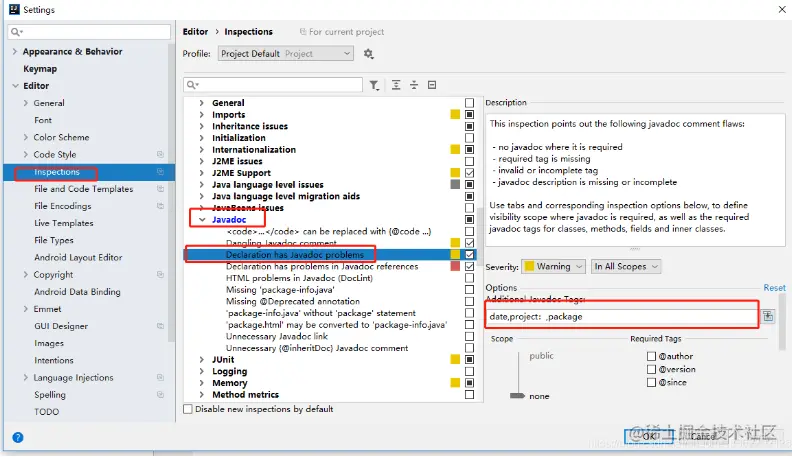Screen dimensions: 792x457
Task: Enable the @version required tag checkbox
Action: click(x=651, y=369)
